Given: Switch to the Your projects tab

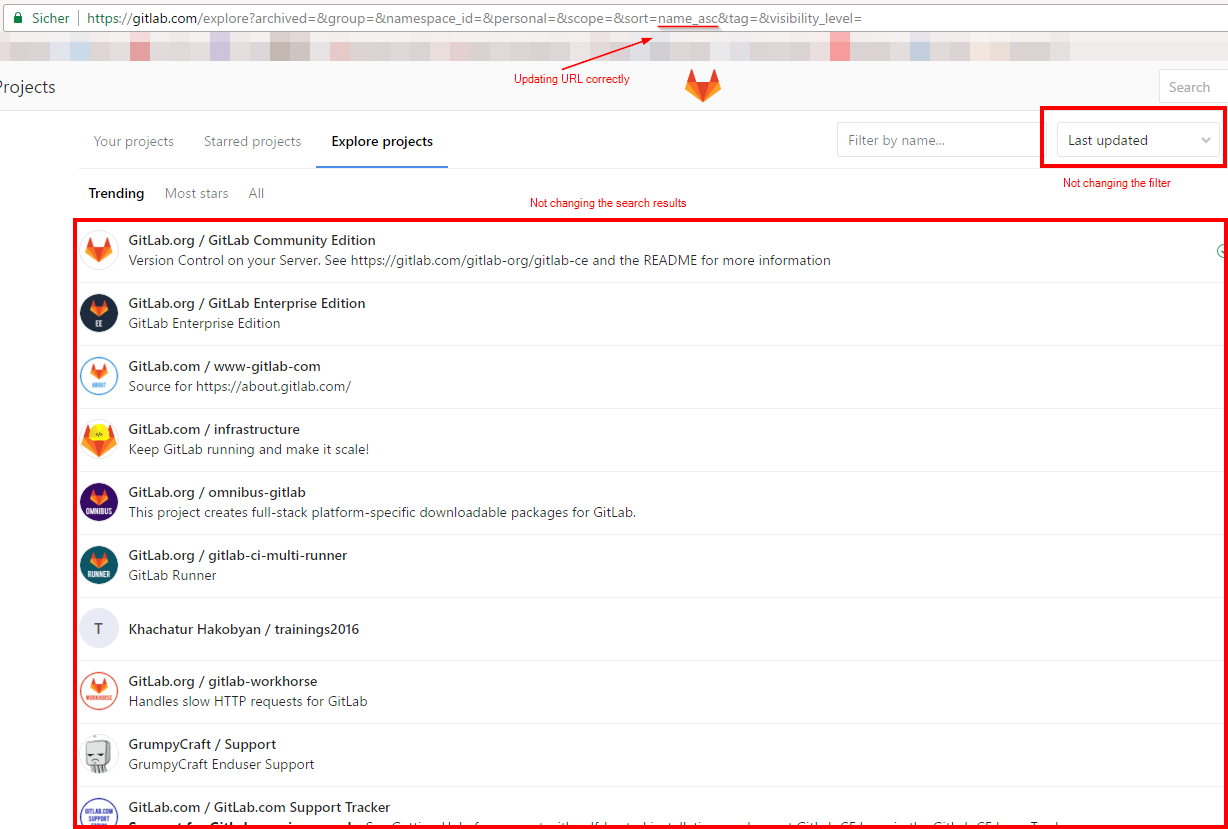Looking at the screenshot, I should [134, 141].
